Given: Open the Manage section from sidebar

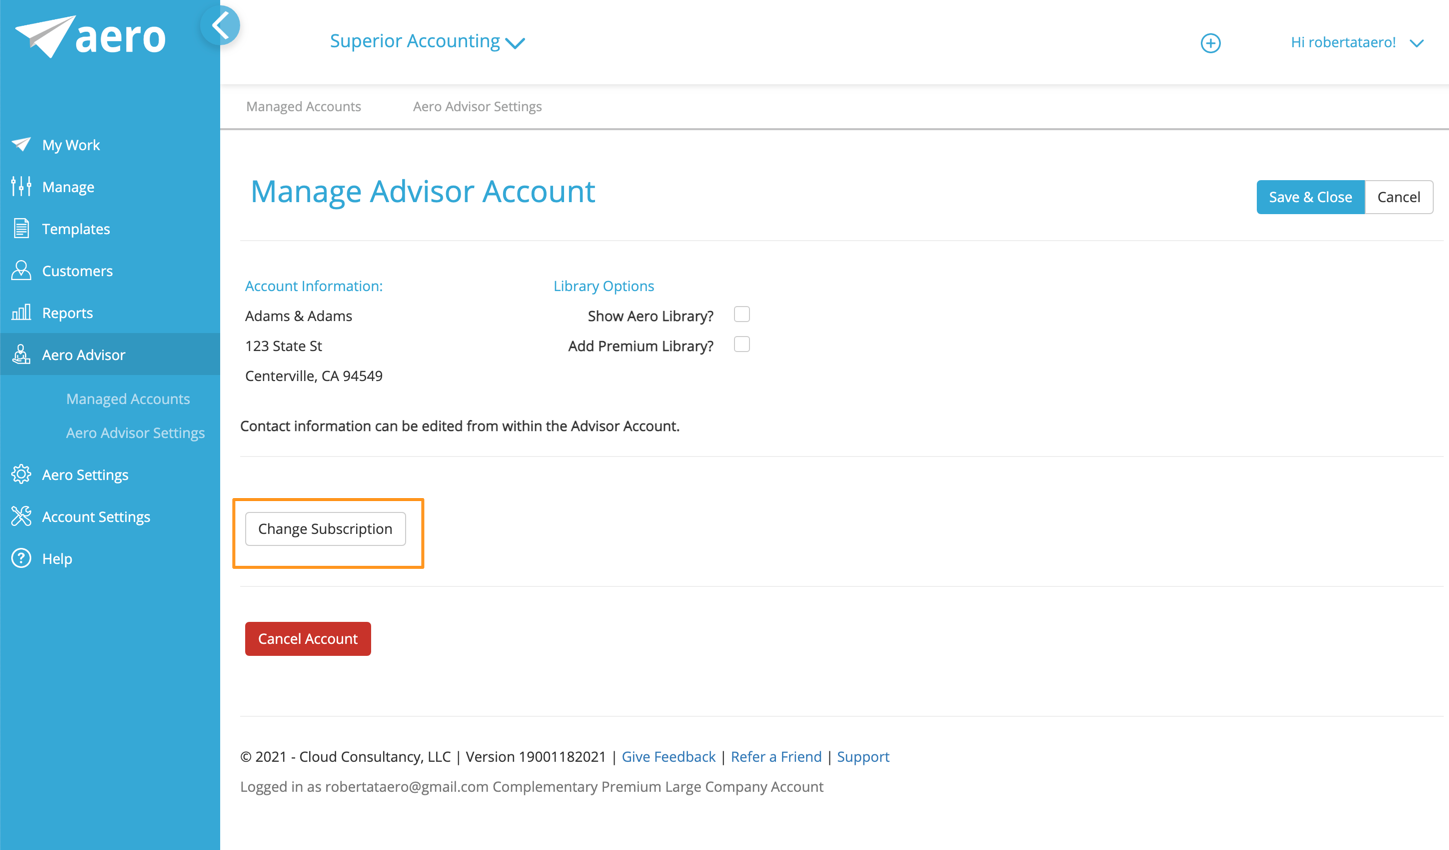Looking at the screenshot, I should 21,186.
